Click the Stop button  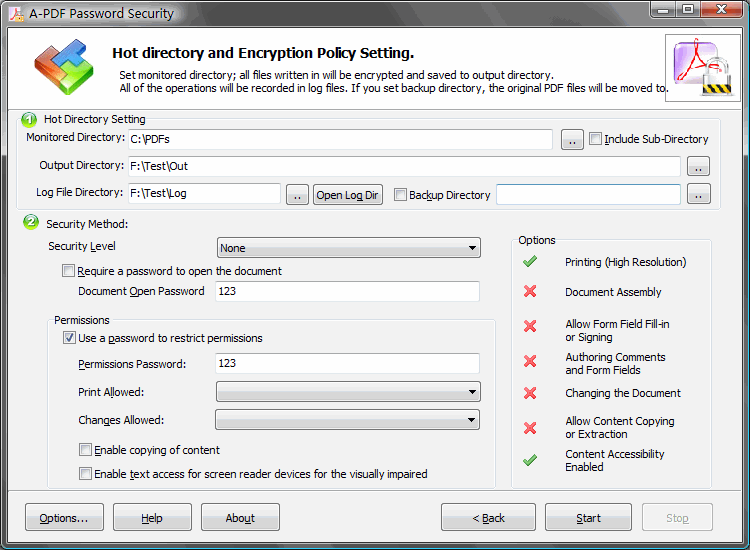pyautogui.click(x=677, y=517)
